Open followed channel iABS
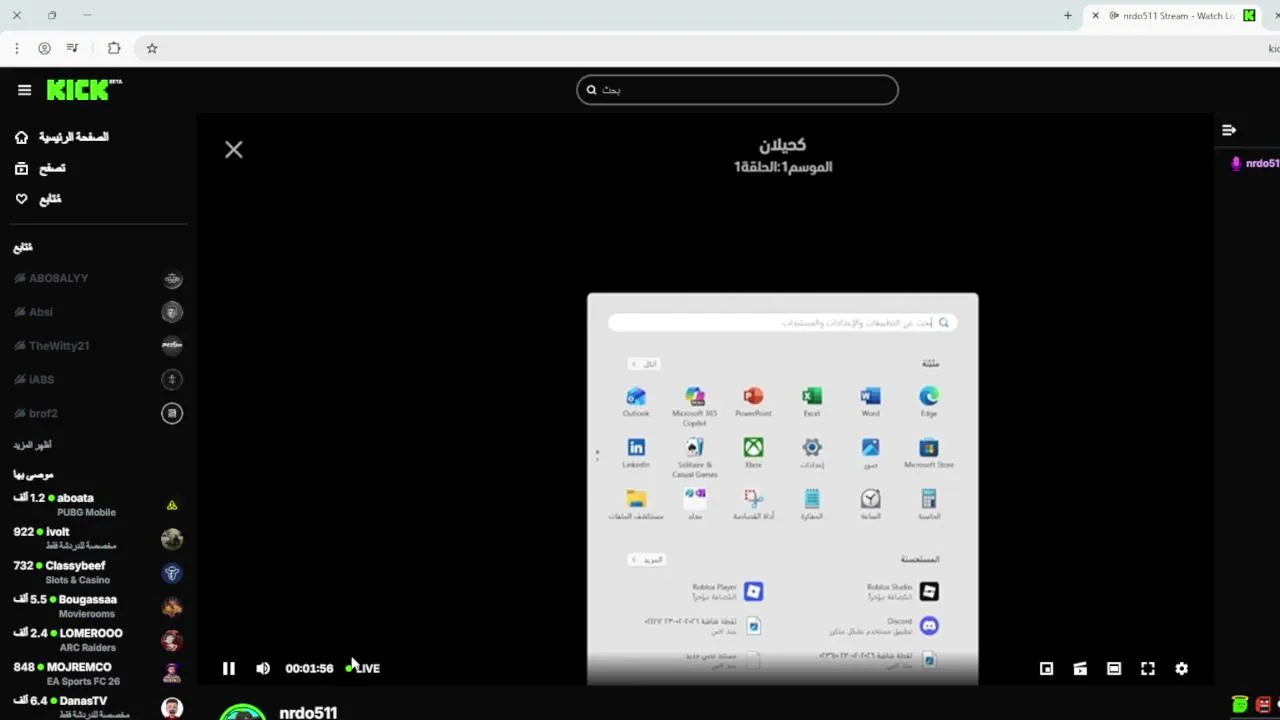 pos(97,380)
